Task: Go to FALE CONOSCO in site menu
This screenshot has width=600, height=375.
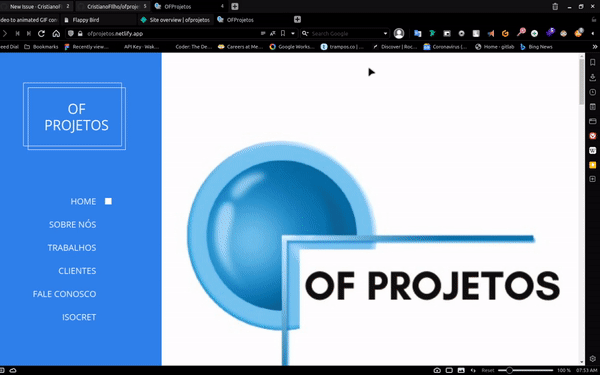Action: coord(64,294)
